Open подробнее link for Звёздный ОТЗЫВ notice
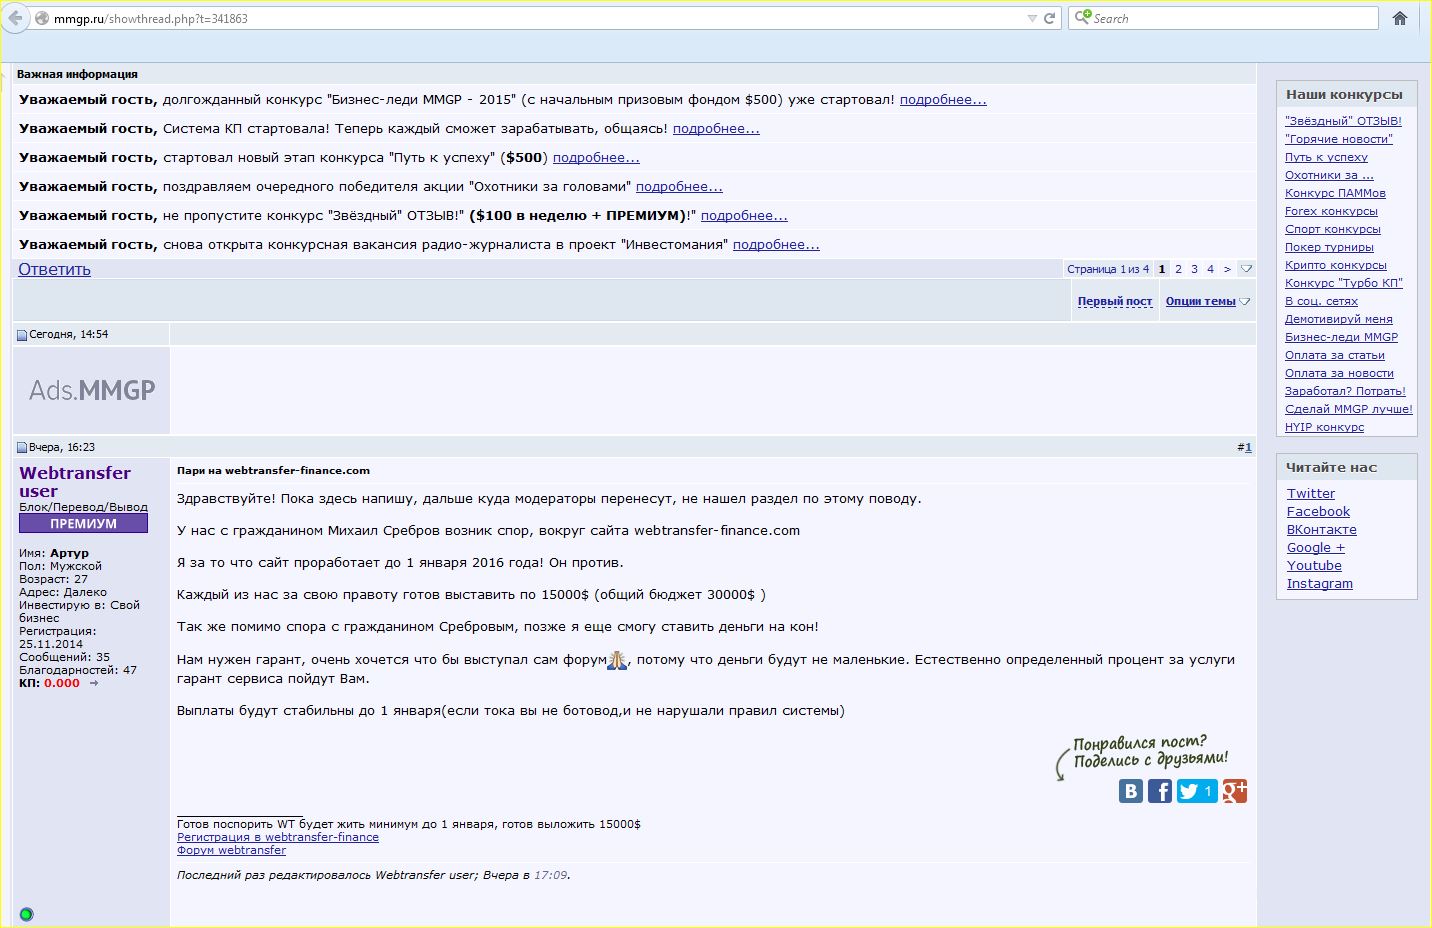1432x928 pixels. (744, 216)
